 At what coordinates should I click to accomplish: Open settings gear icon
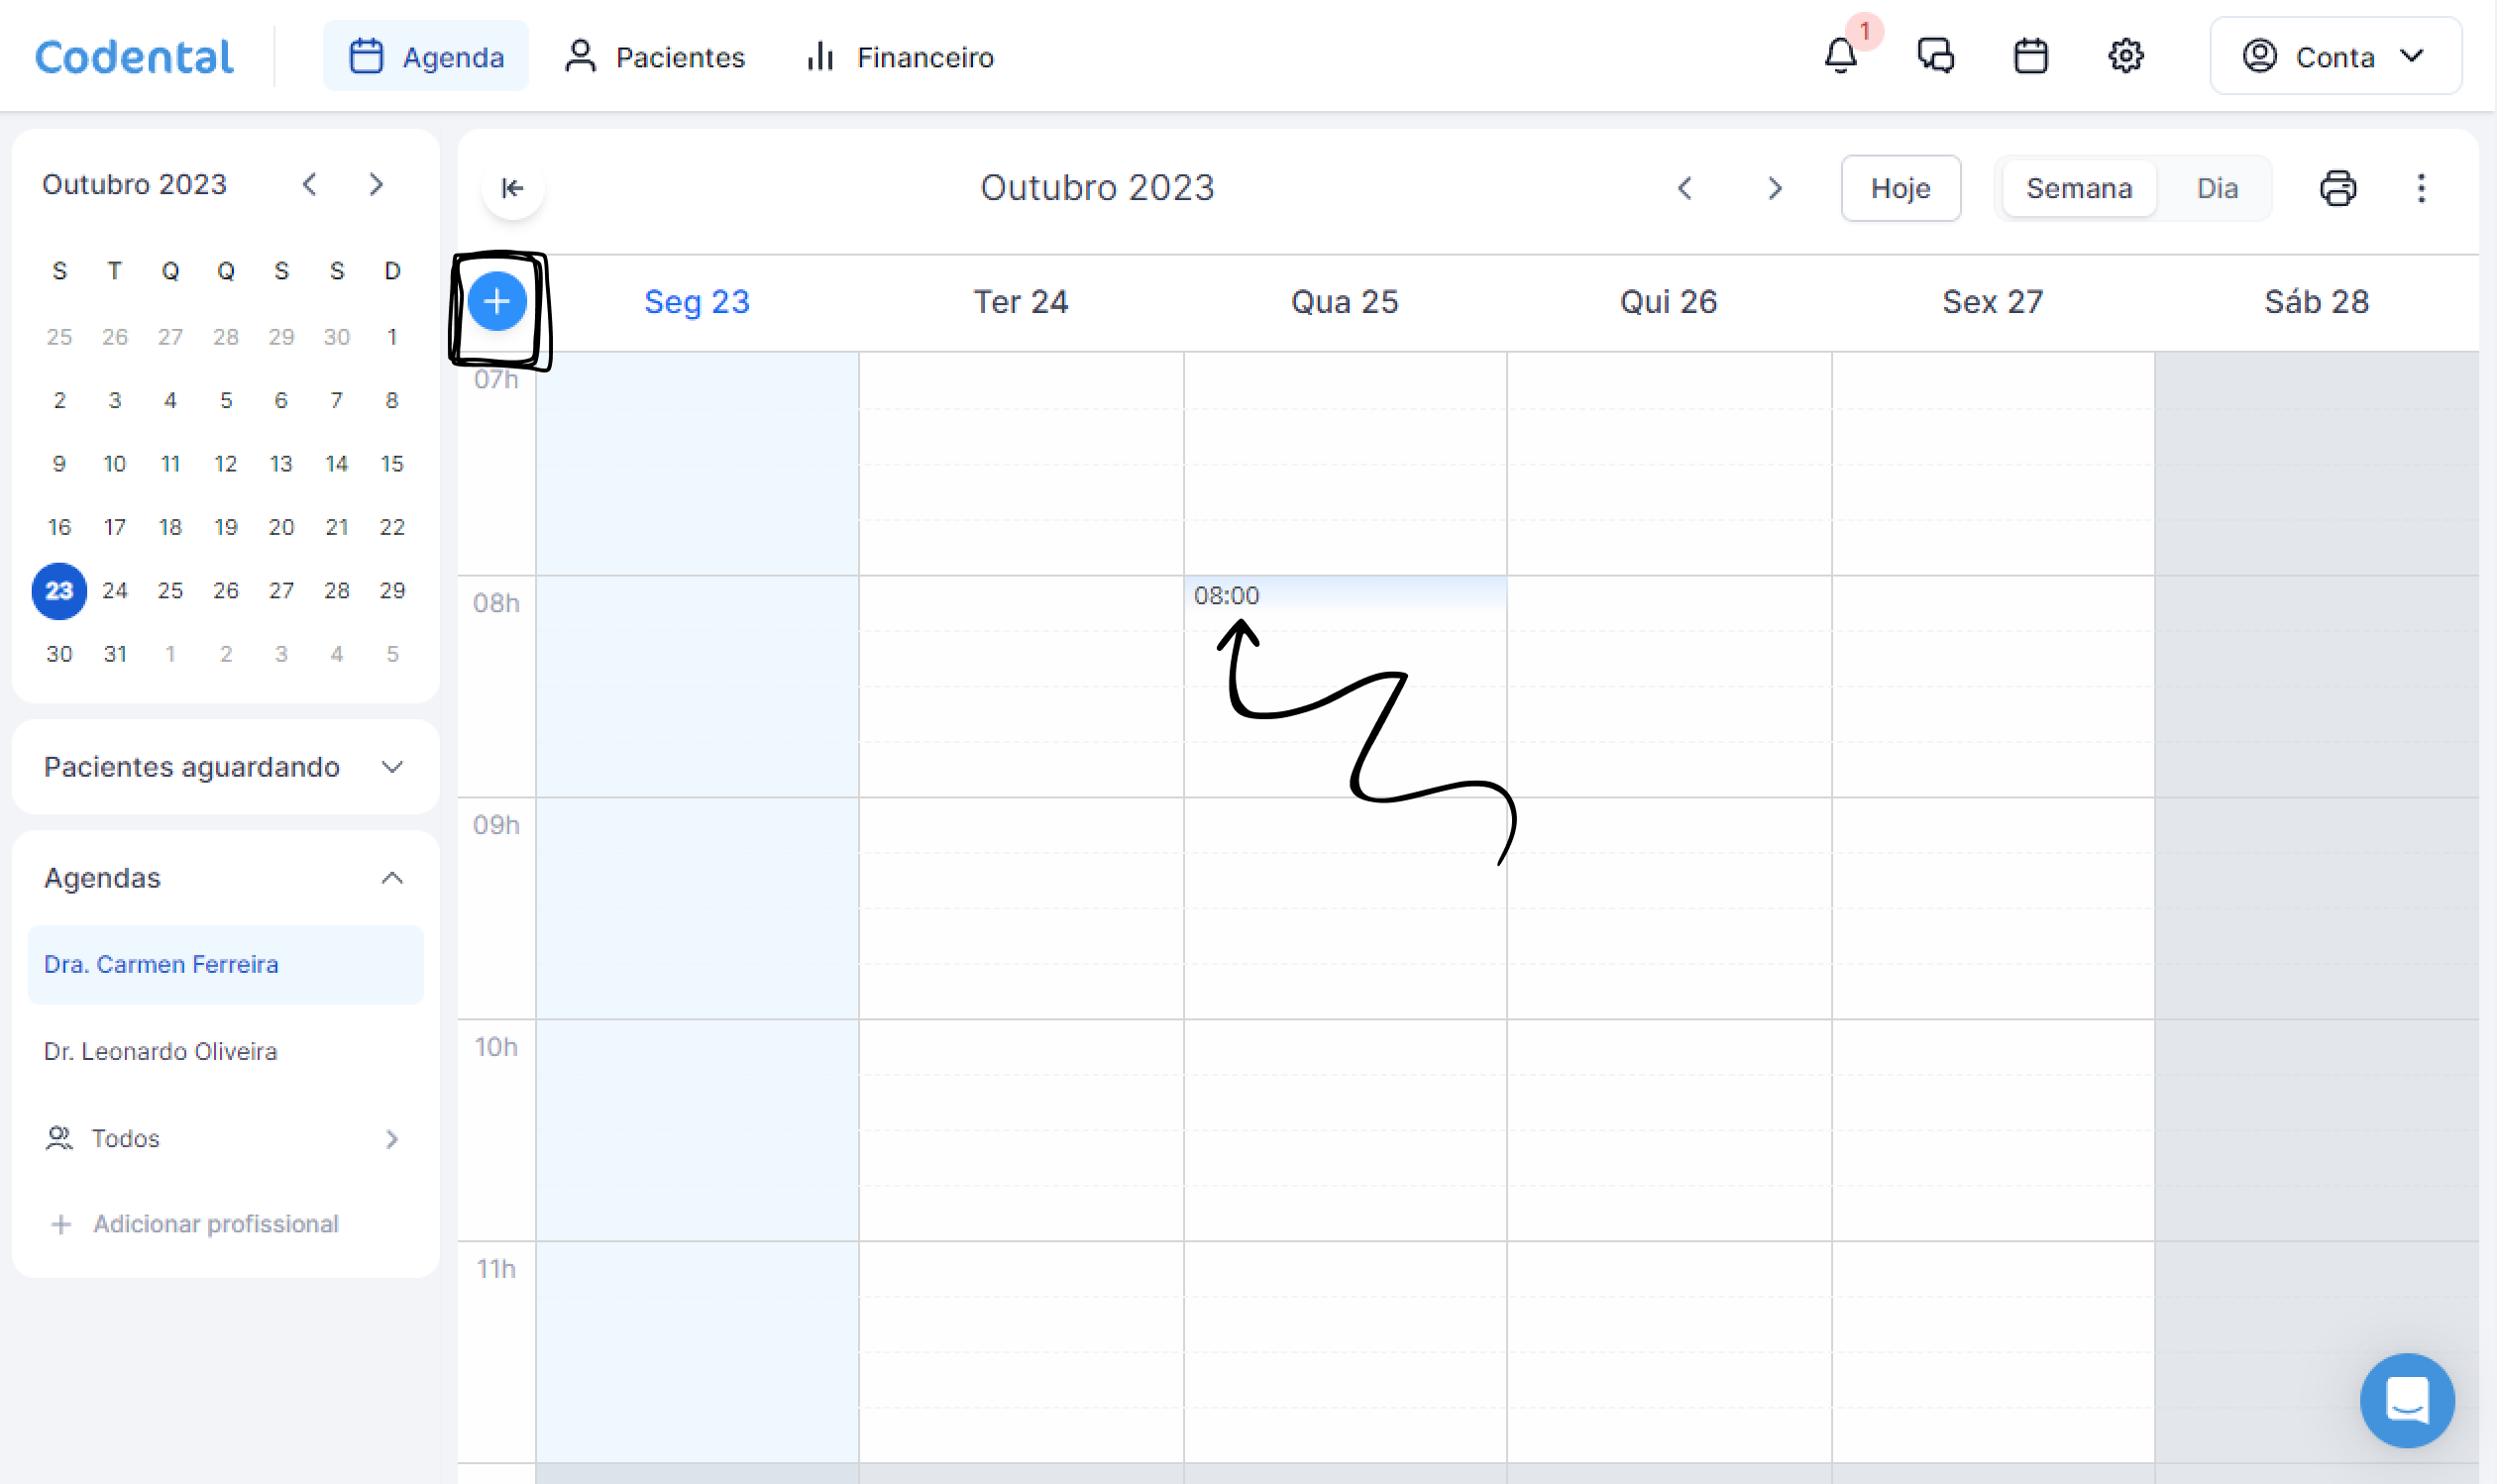click(2125, 56)
